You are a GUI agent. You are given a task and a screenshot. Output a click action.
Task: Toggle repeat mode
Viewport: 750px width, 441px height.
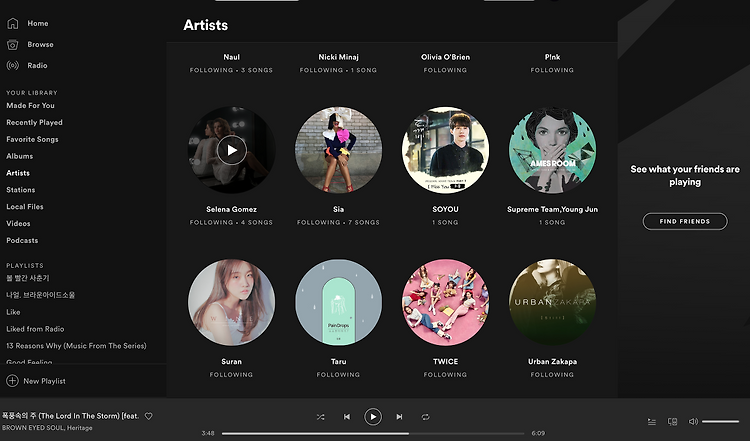pos(425,417)
